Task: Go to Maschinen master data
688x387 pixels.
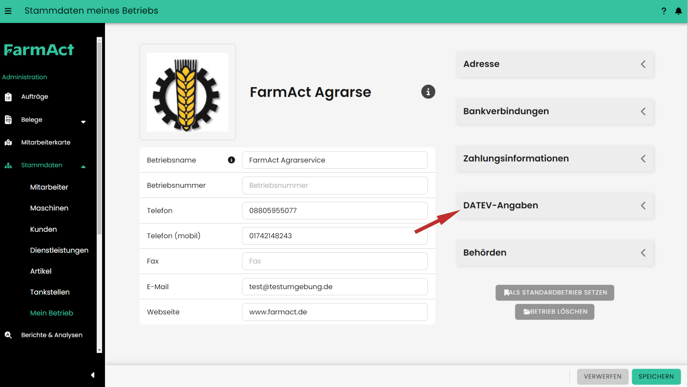Action: coord(49,208)
